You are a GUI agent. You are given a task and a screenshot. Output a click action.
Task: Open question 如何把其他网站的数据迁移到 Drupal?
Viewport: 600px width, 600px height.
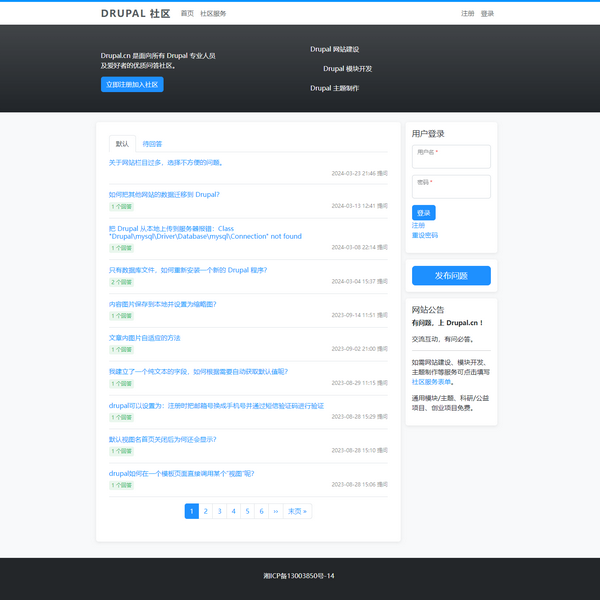click(164, 194)
